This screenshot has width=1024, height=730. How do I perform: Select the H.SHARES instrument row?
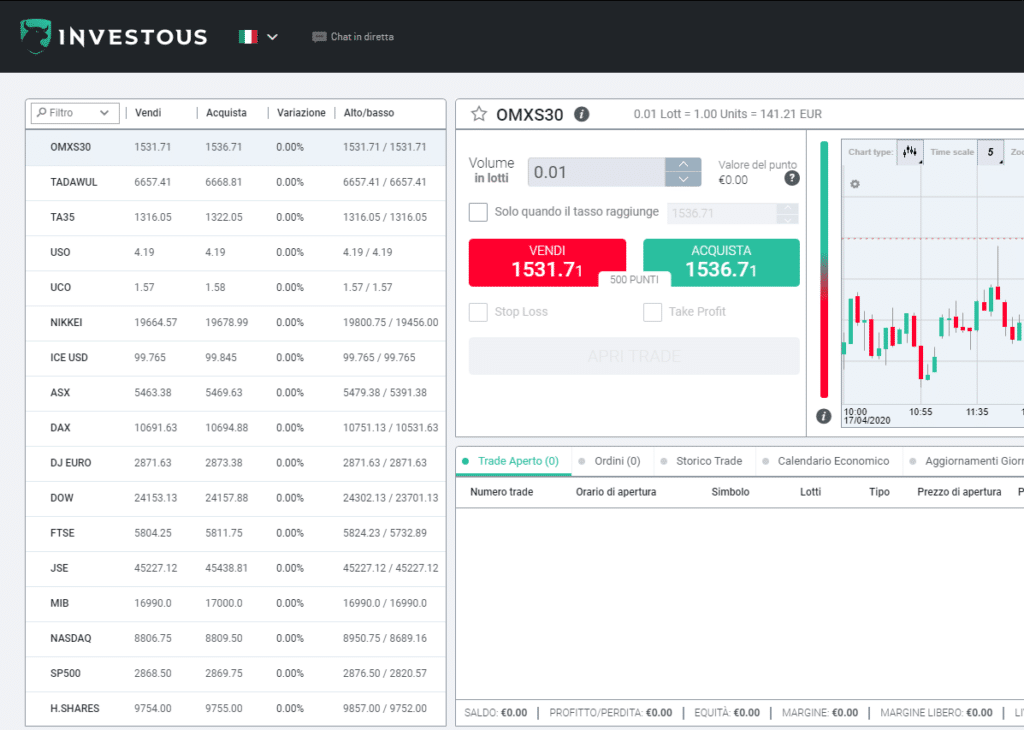click(x=236, y=708)
